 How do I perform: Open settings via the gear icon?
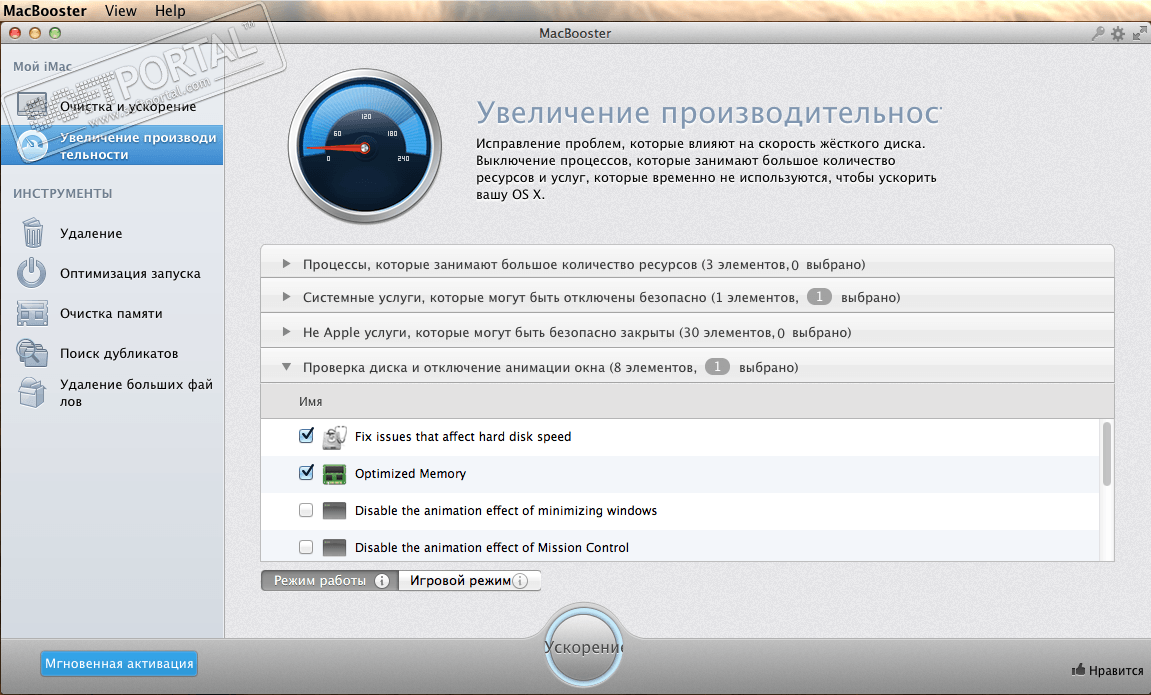point(1118,33)
